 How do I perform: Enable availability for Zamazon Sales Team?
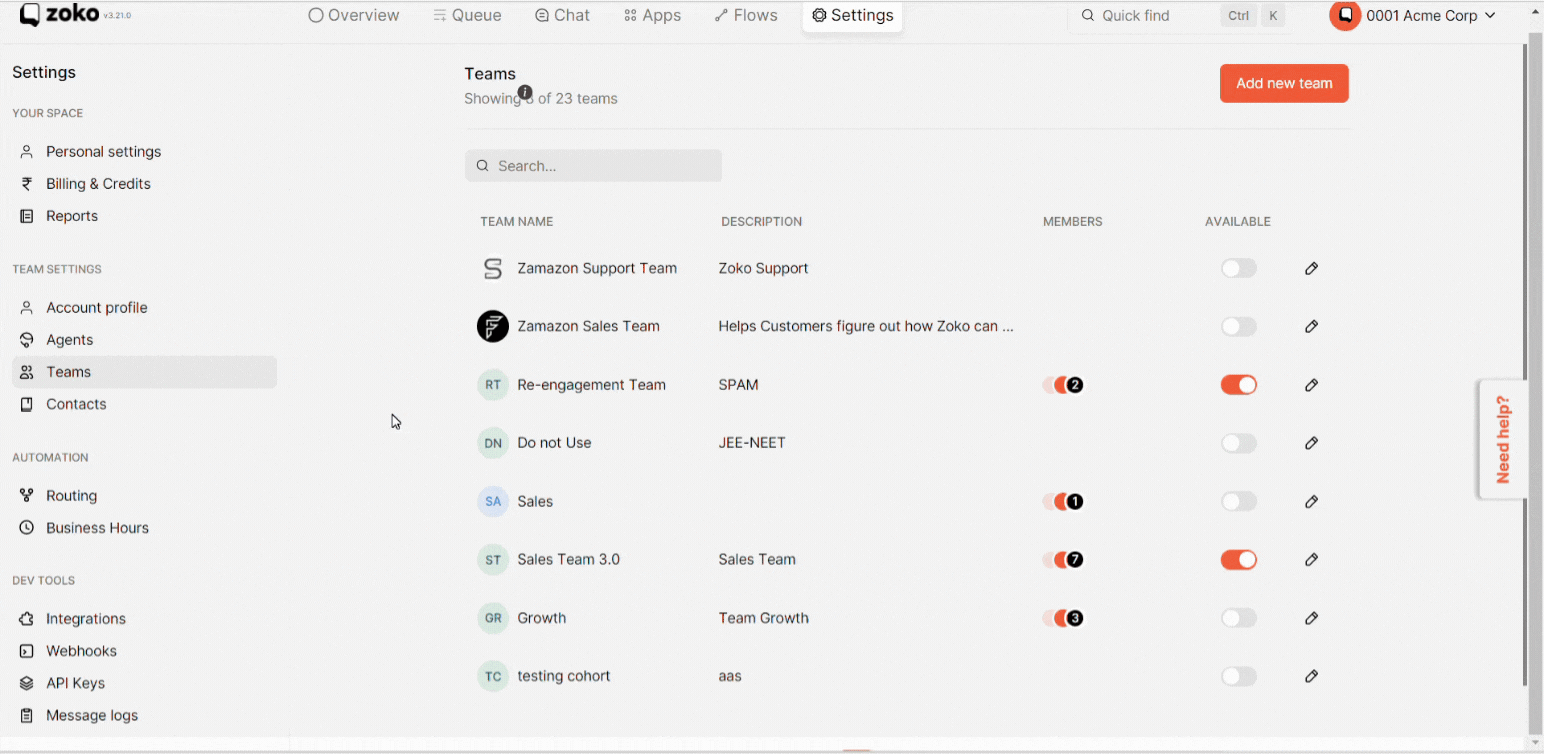(x=1238, y=326)
